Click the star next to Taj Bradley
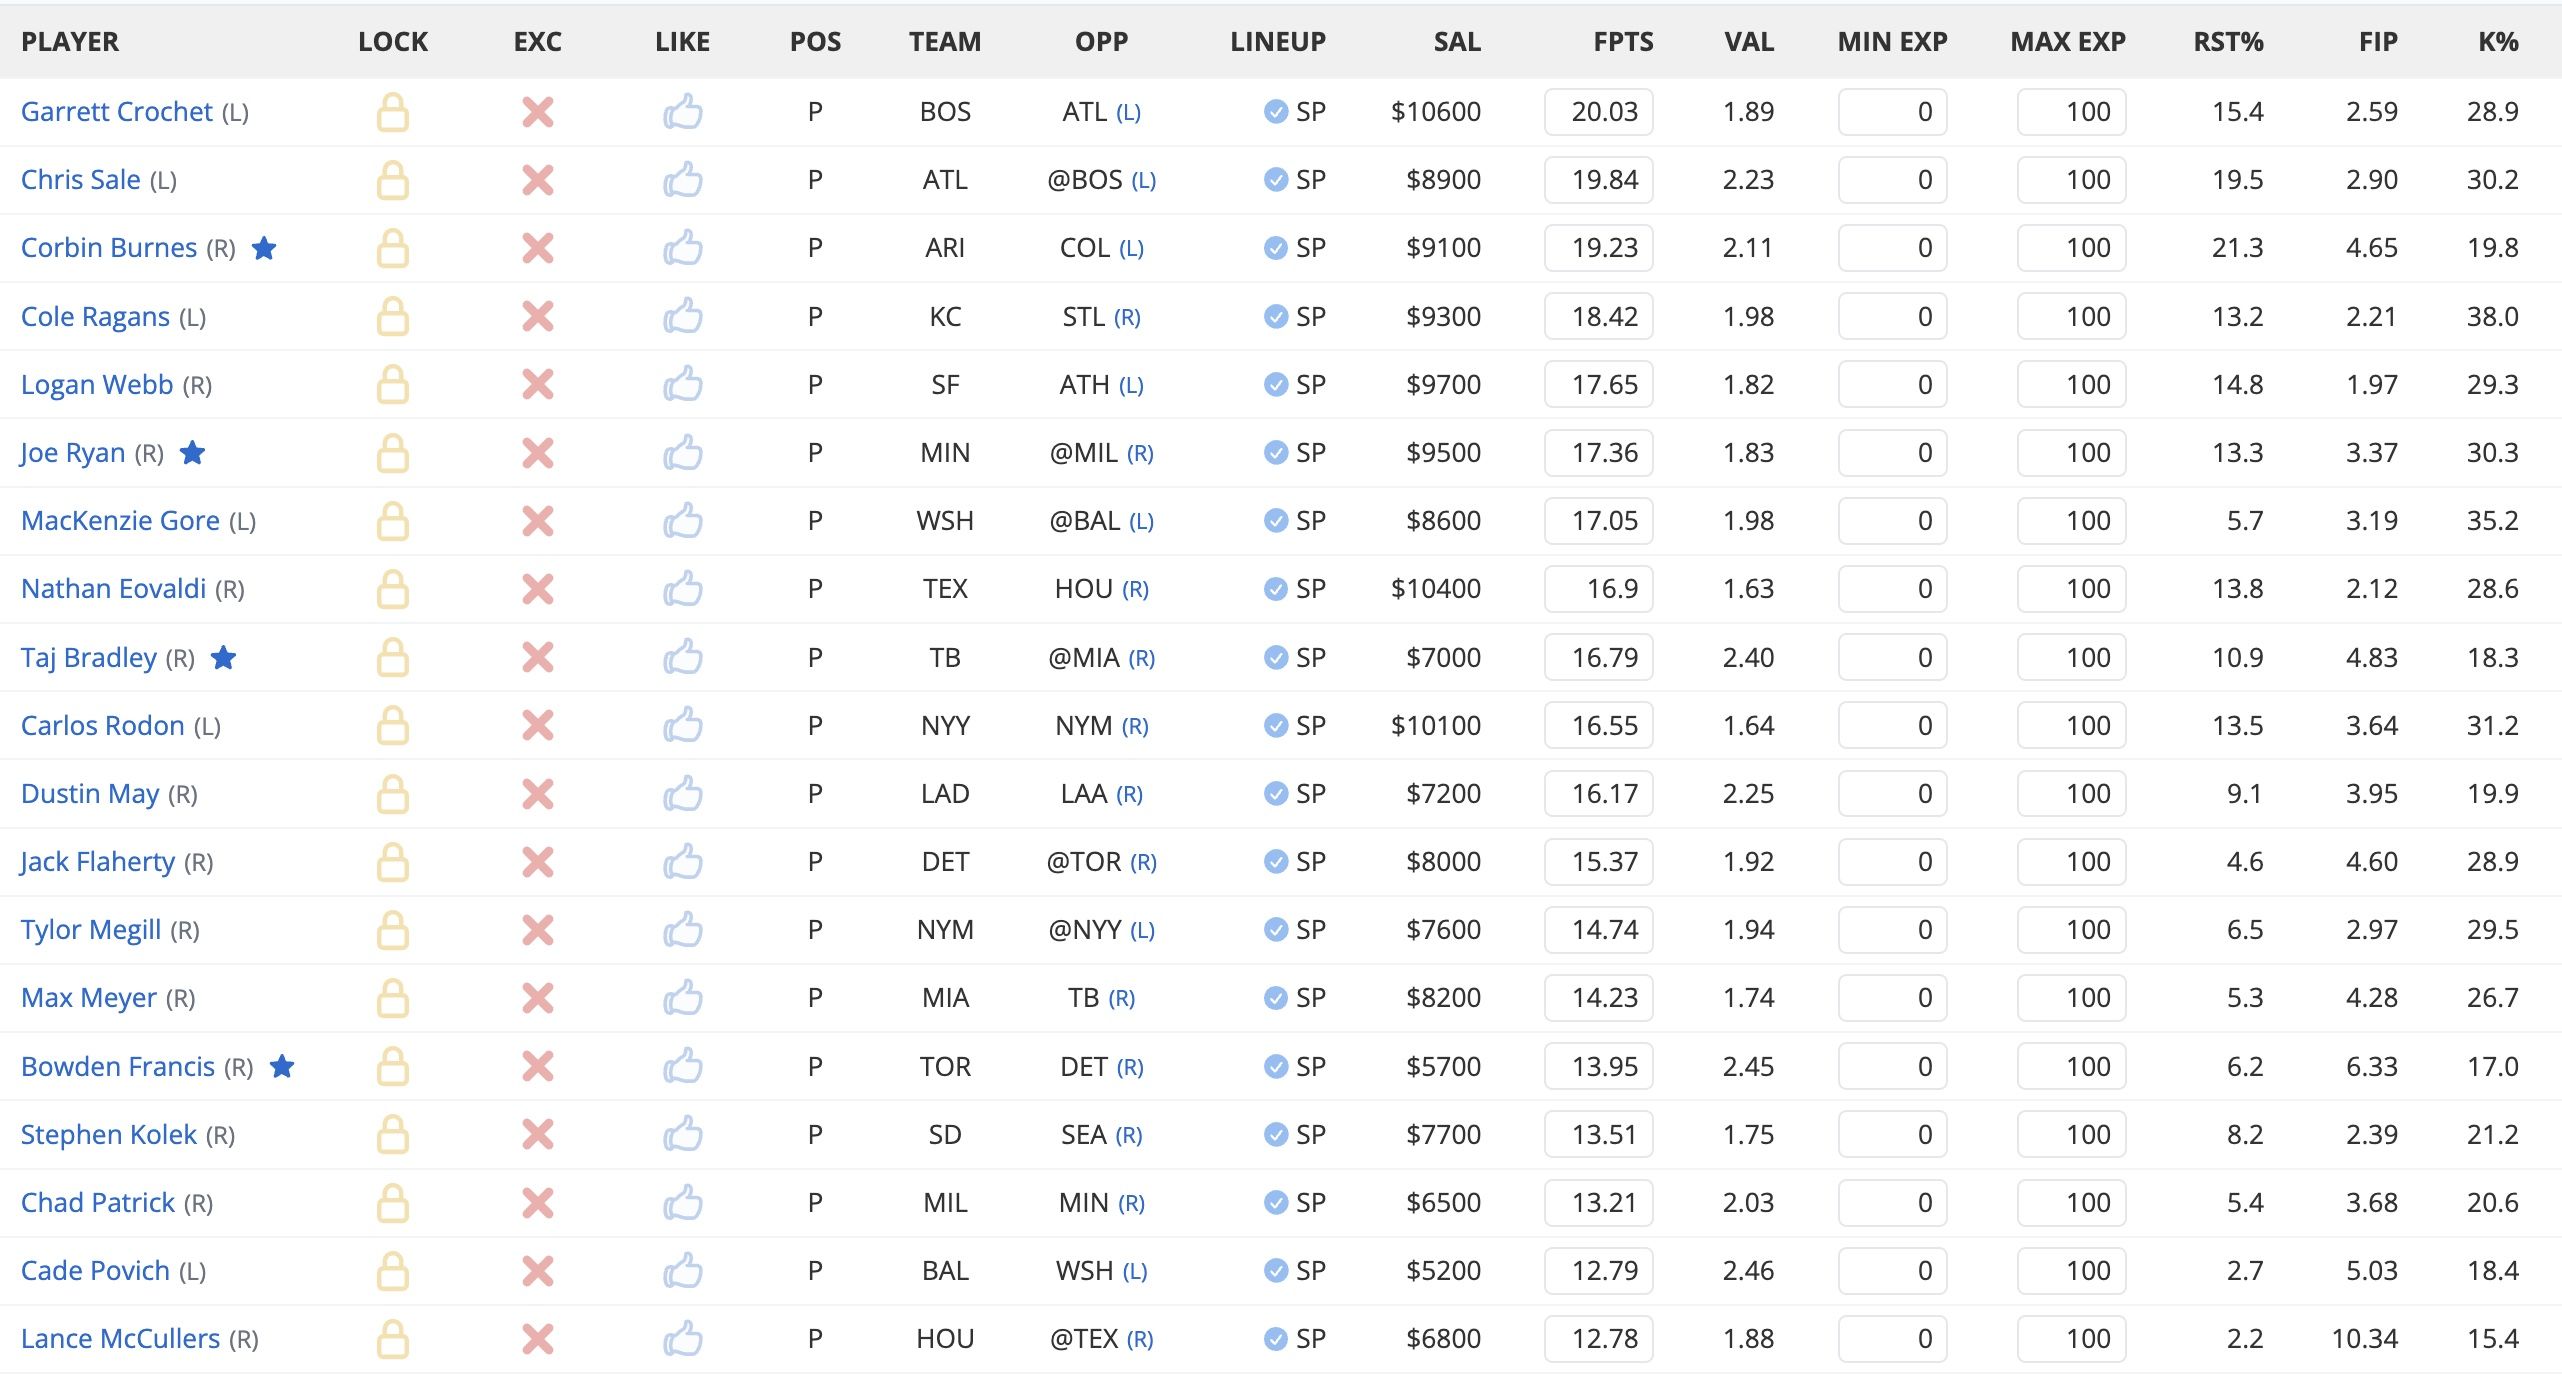The height and width of the screenshot is (1378, 2562). (224, 657)
